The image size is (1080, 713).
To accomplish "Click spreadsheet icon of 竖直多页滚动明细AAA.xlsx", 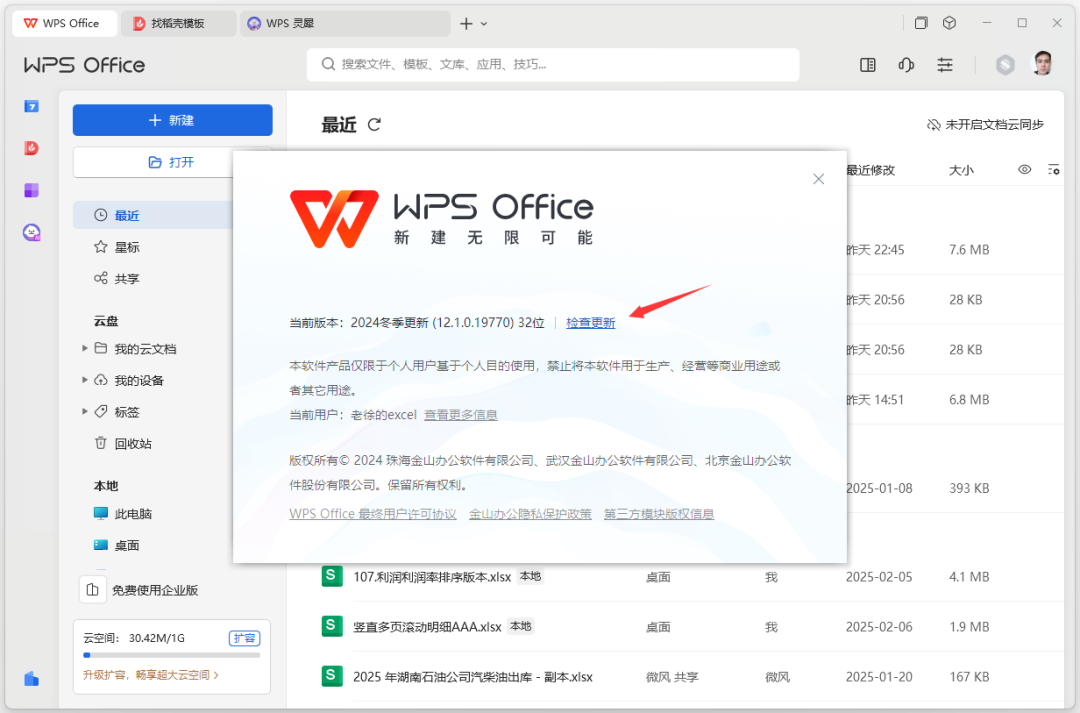I will (x=332, y=626).
